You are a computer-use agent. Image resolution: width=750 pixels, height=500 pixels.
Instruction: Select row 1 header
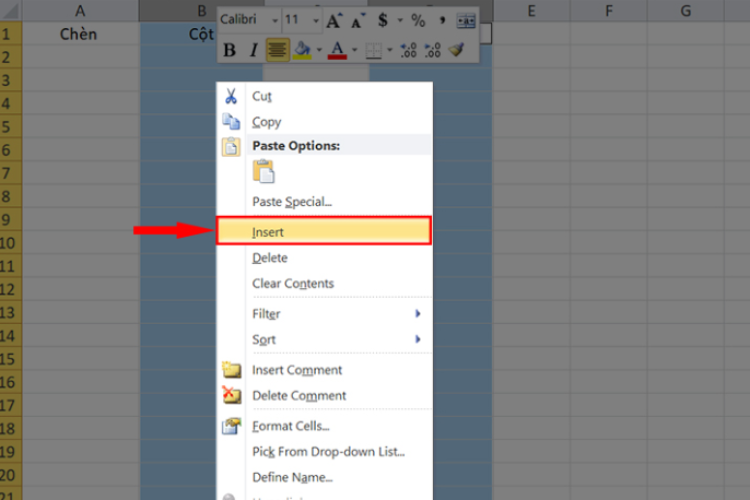11,34
